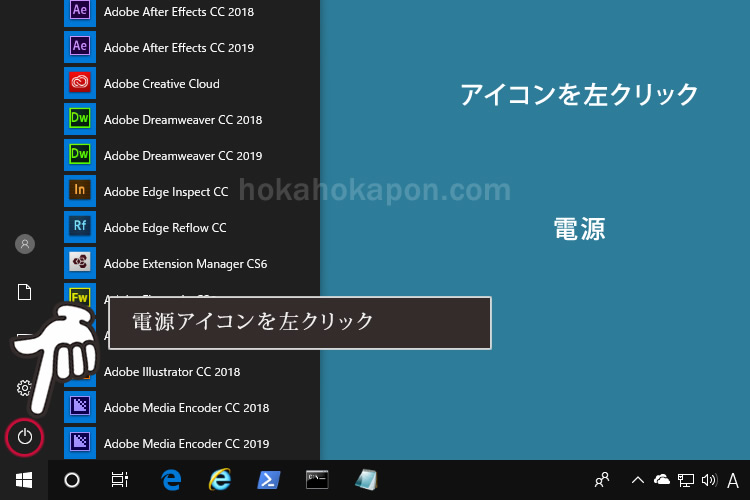Select 'Adobe Dreamweaver CC 2019' app name

(x=183, y=156)
